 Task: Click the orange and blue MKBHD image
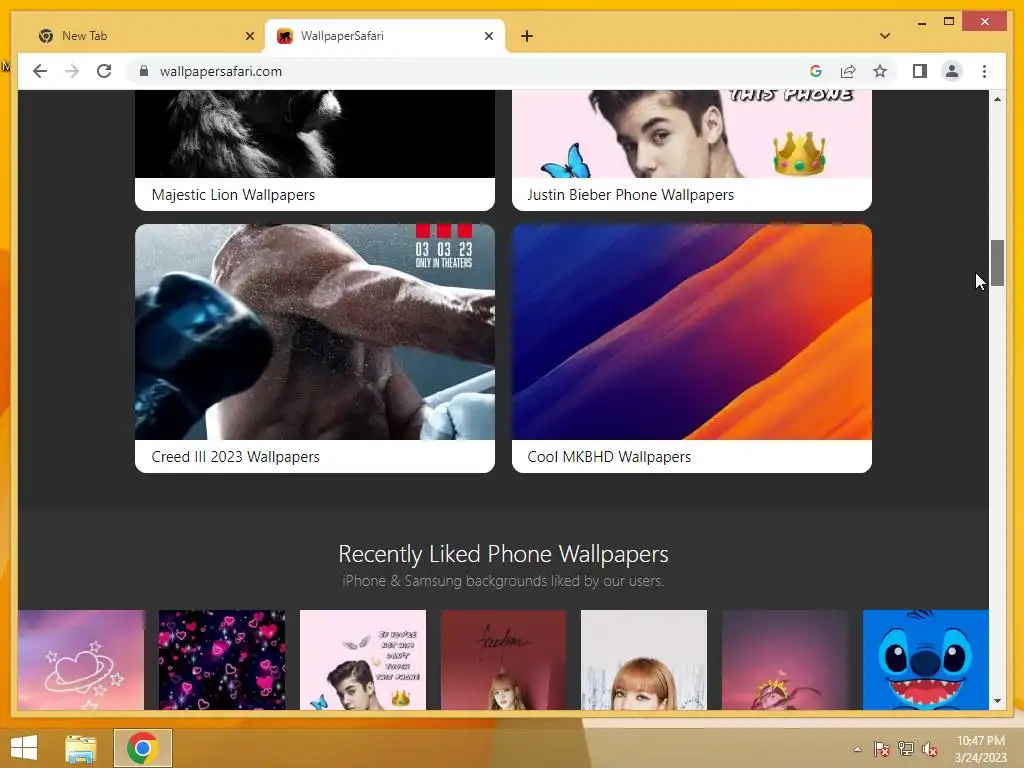(692, 332)
